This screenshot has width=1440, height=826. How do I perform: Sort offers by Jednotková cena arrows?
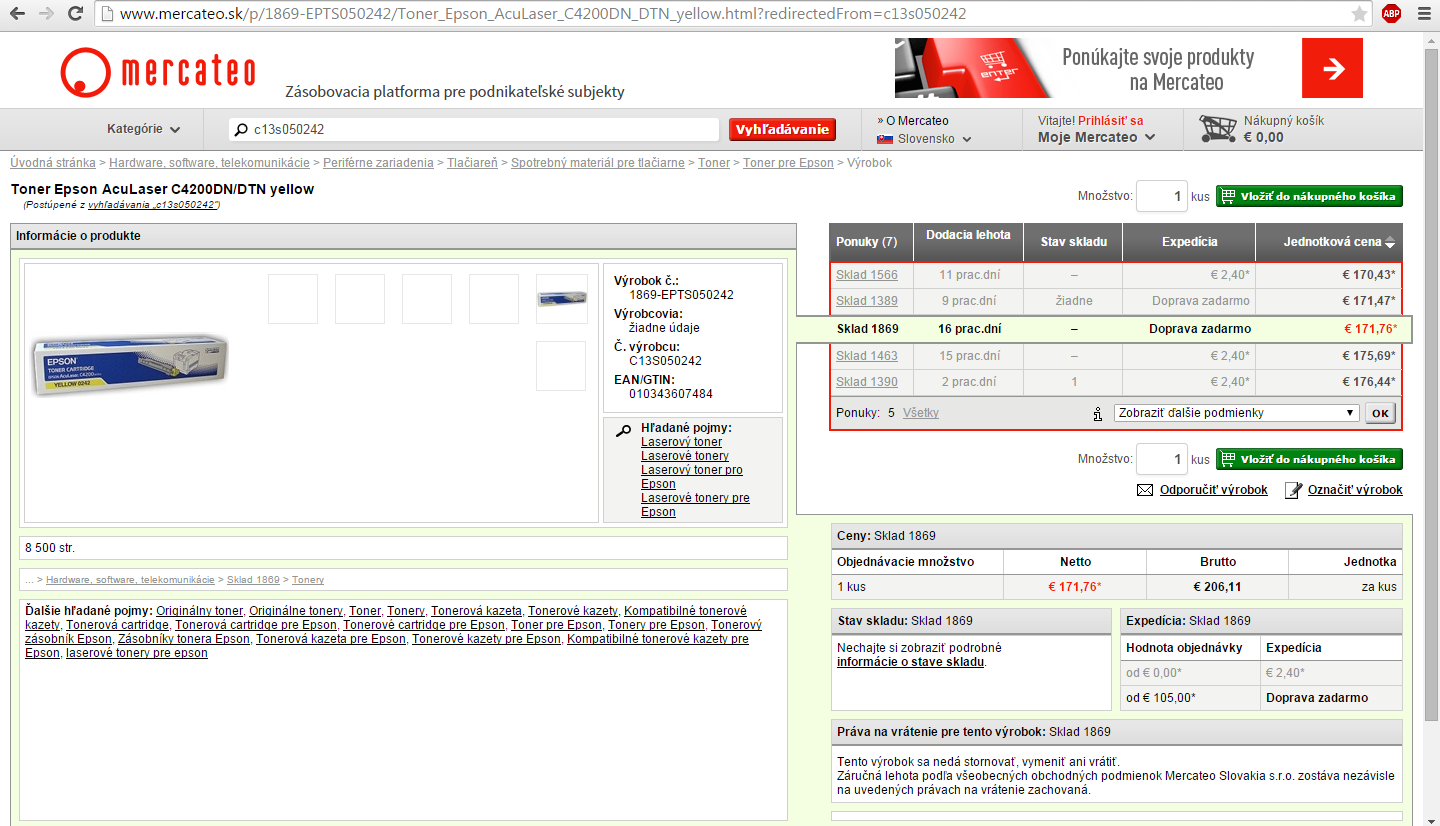coord(1390,242)
